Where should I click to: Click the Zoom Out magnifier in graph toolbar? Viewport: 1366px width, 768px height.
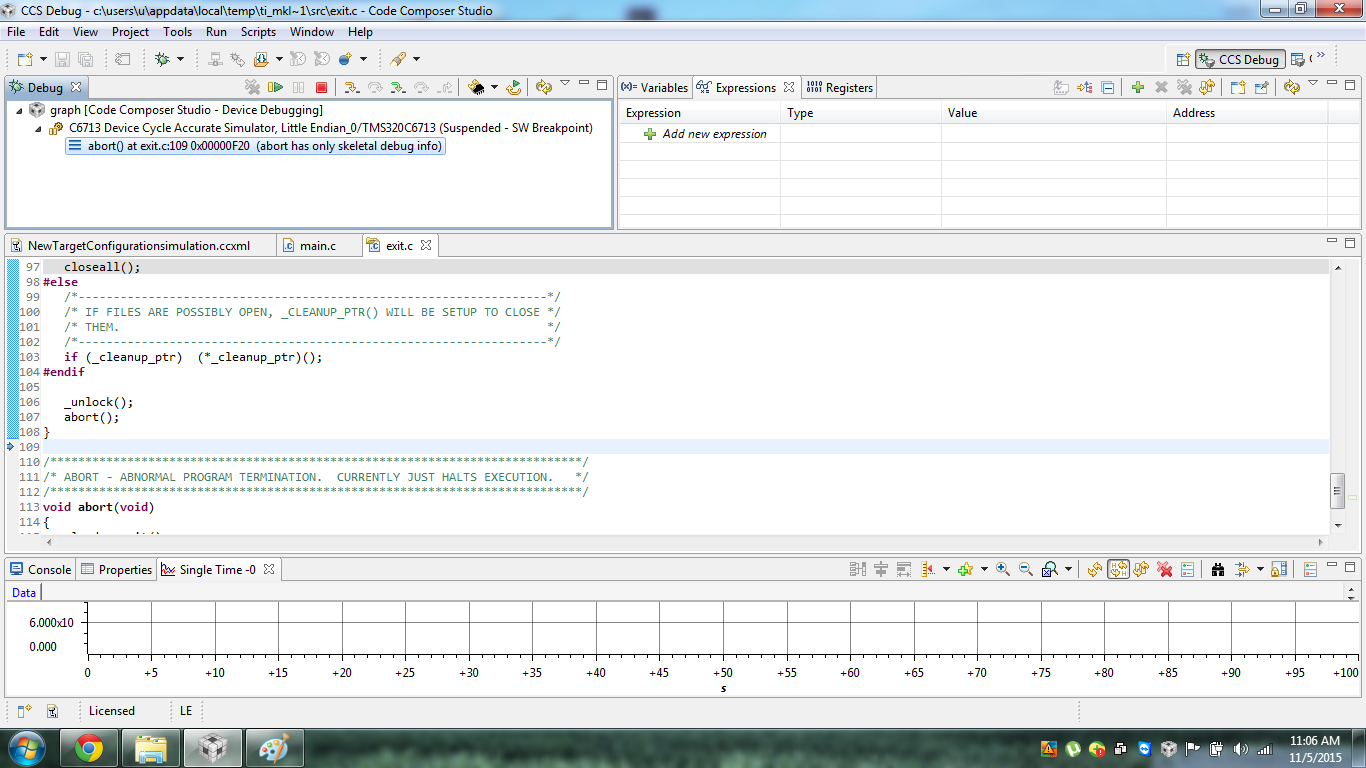click(1025, 569)
